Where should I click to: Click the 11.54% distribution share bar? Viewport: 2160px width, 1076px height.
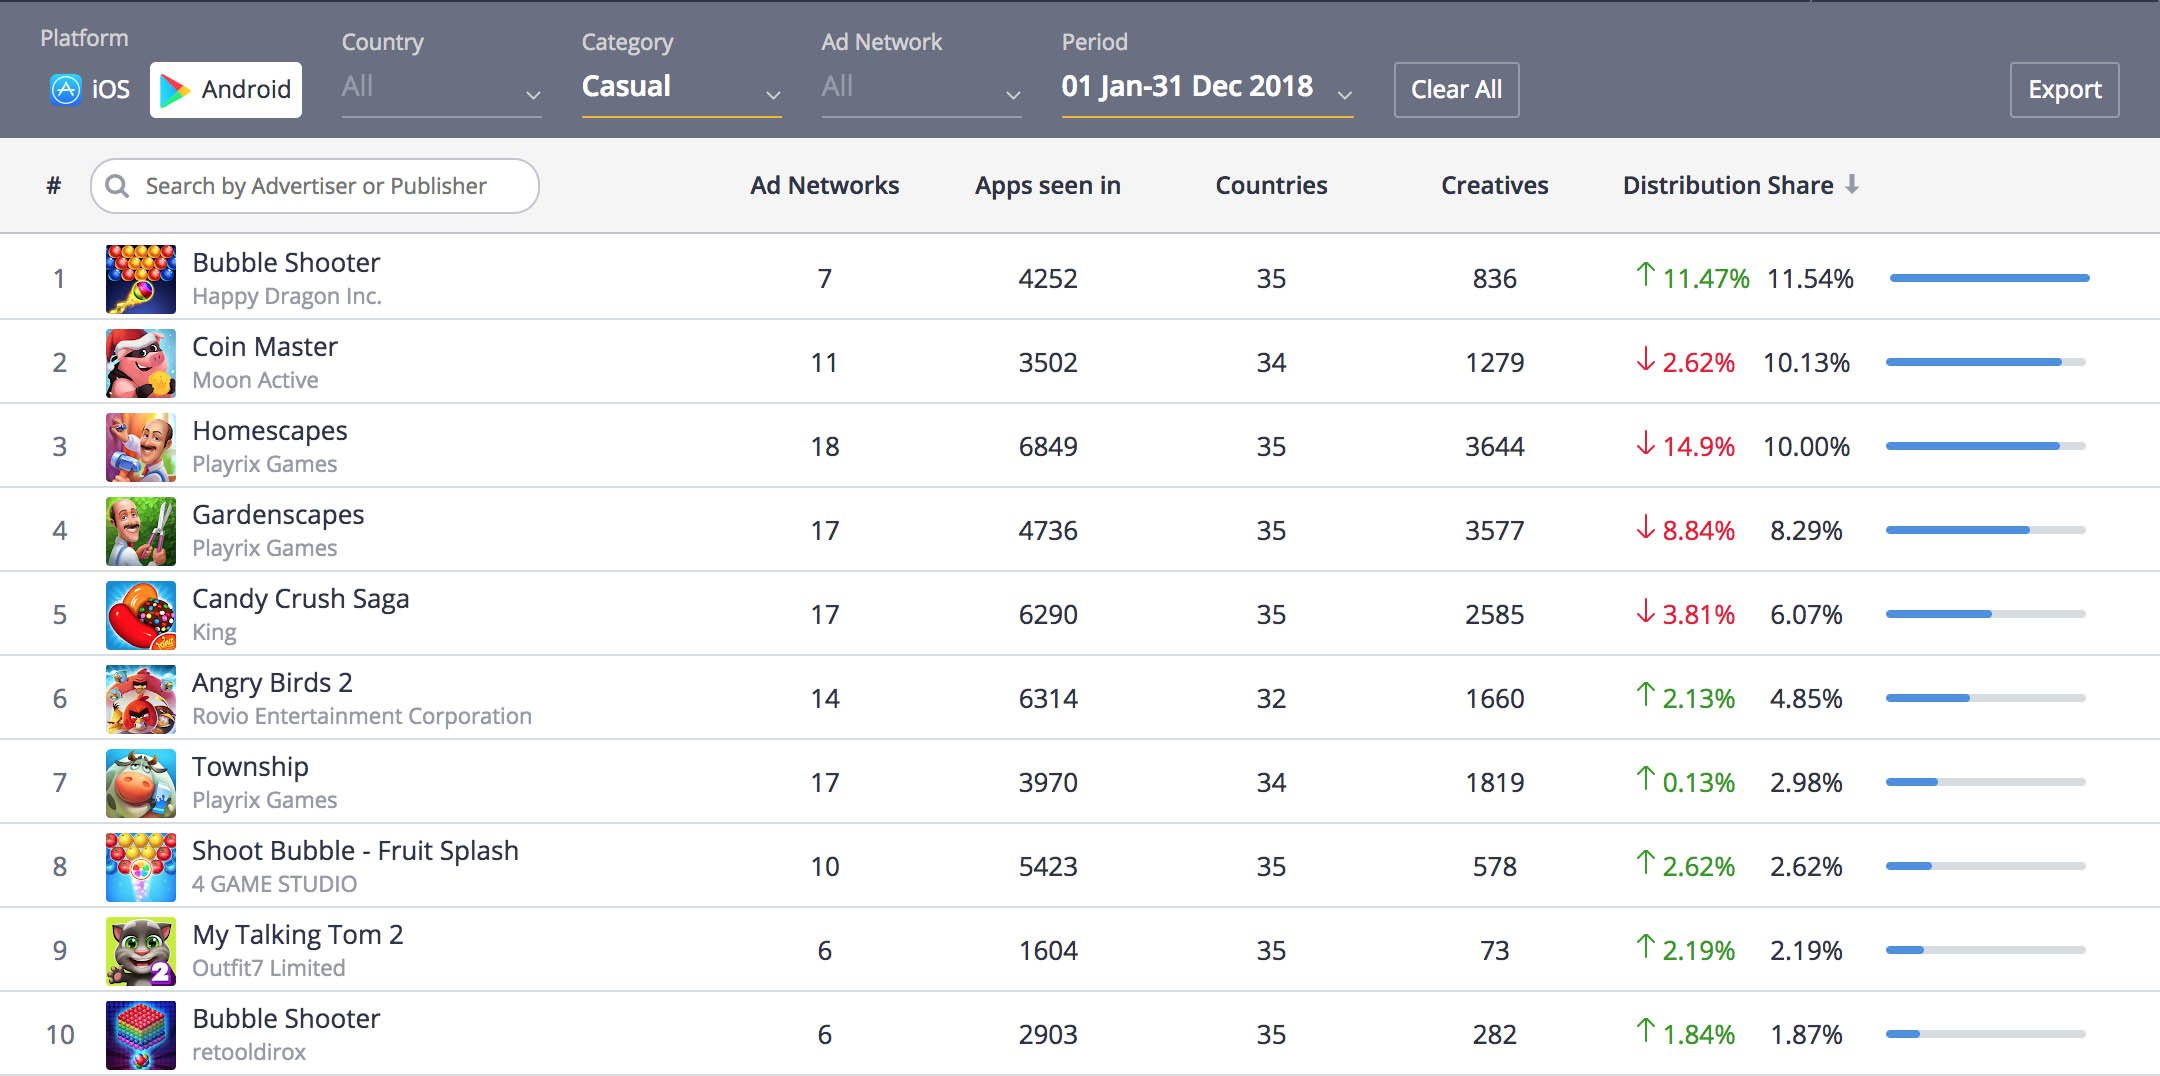pyautogui.click(x=1989, y=278)
